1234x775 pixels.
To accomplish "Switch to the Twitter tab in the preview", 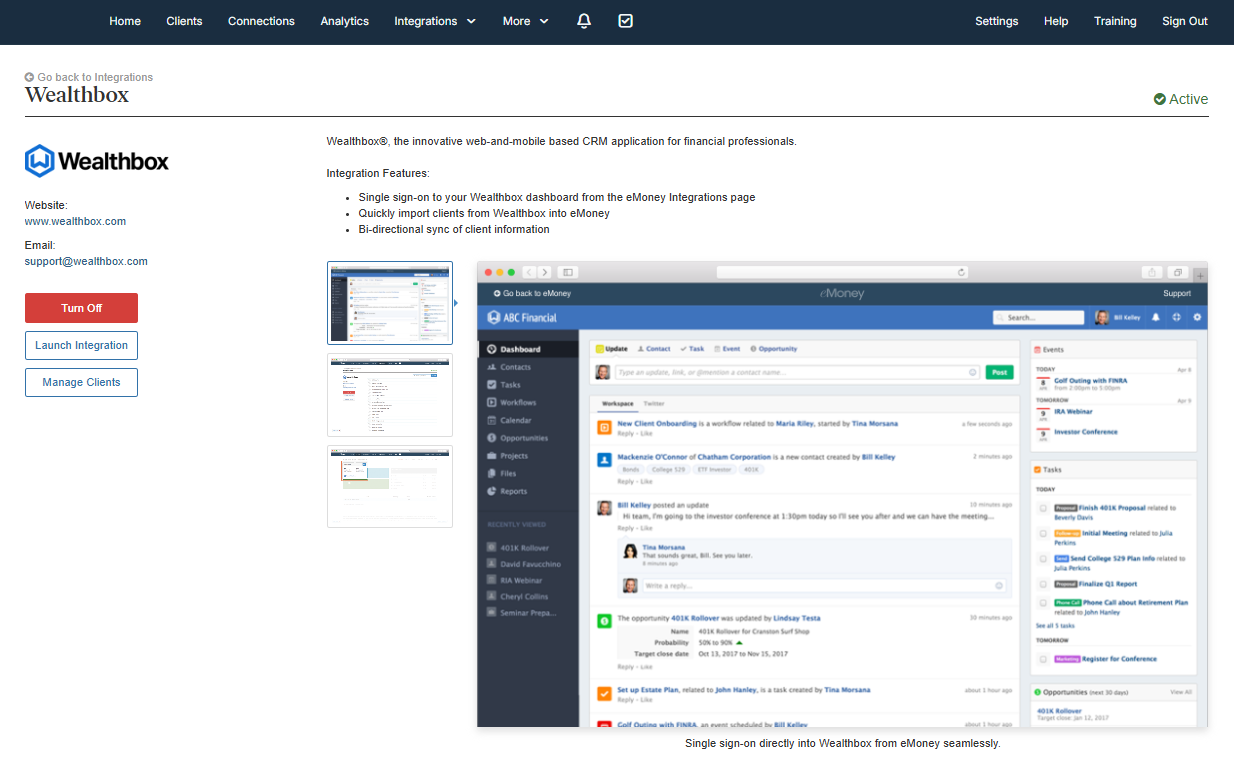I will [654, 404].
